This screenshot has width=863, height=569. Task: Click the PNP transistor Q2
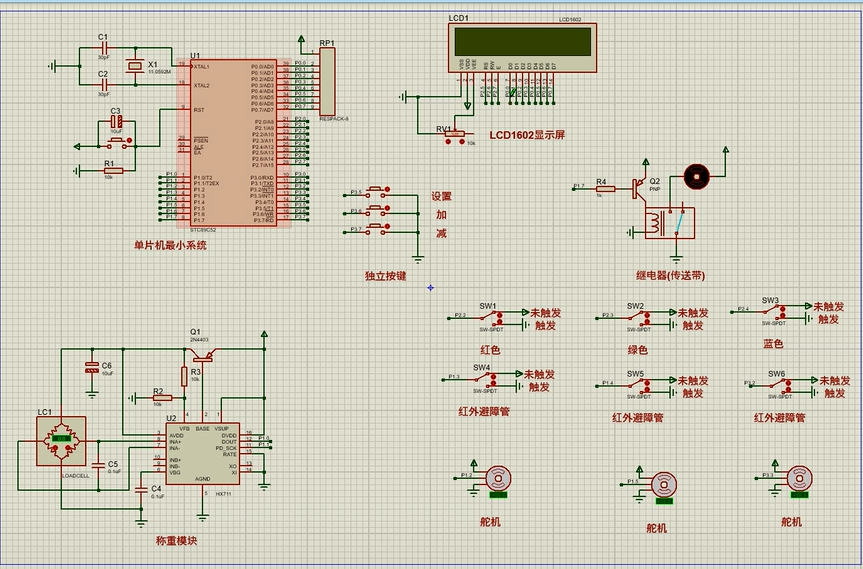[638, 186]
